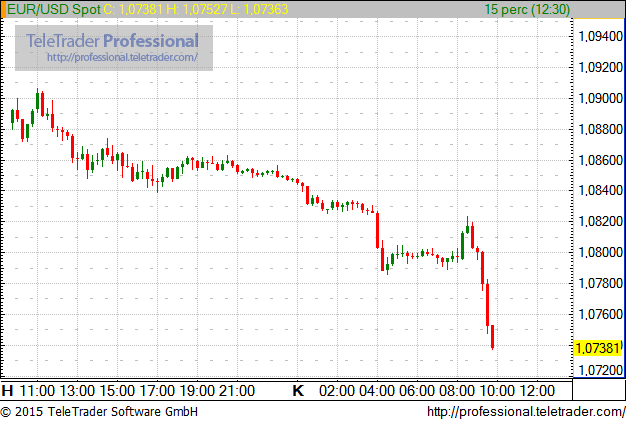626x421 pixels.
Task: Click the 2015 TeleTrader Software GmbH copyright text
Action: [99, 411]
